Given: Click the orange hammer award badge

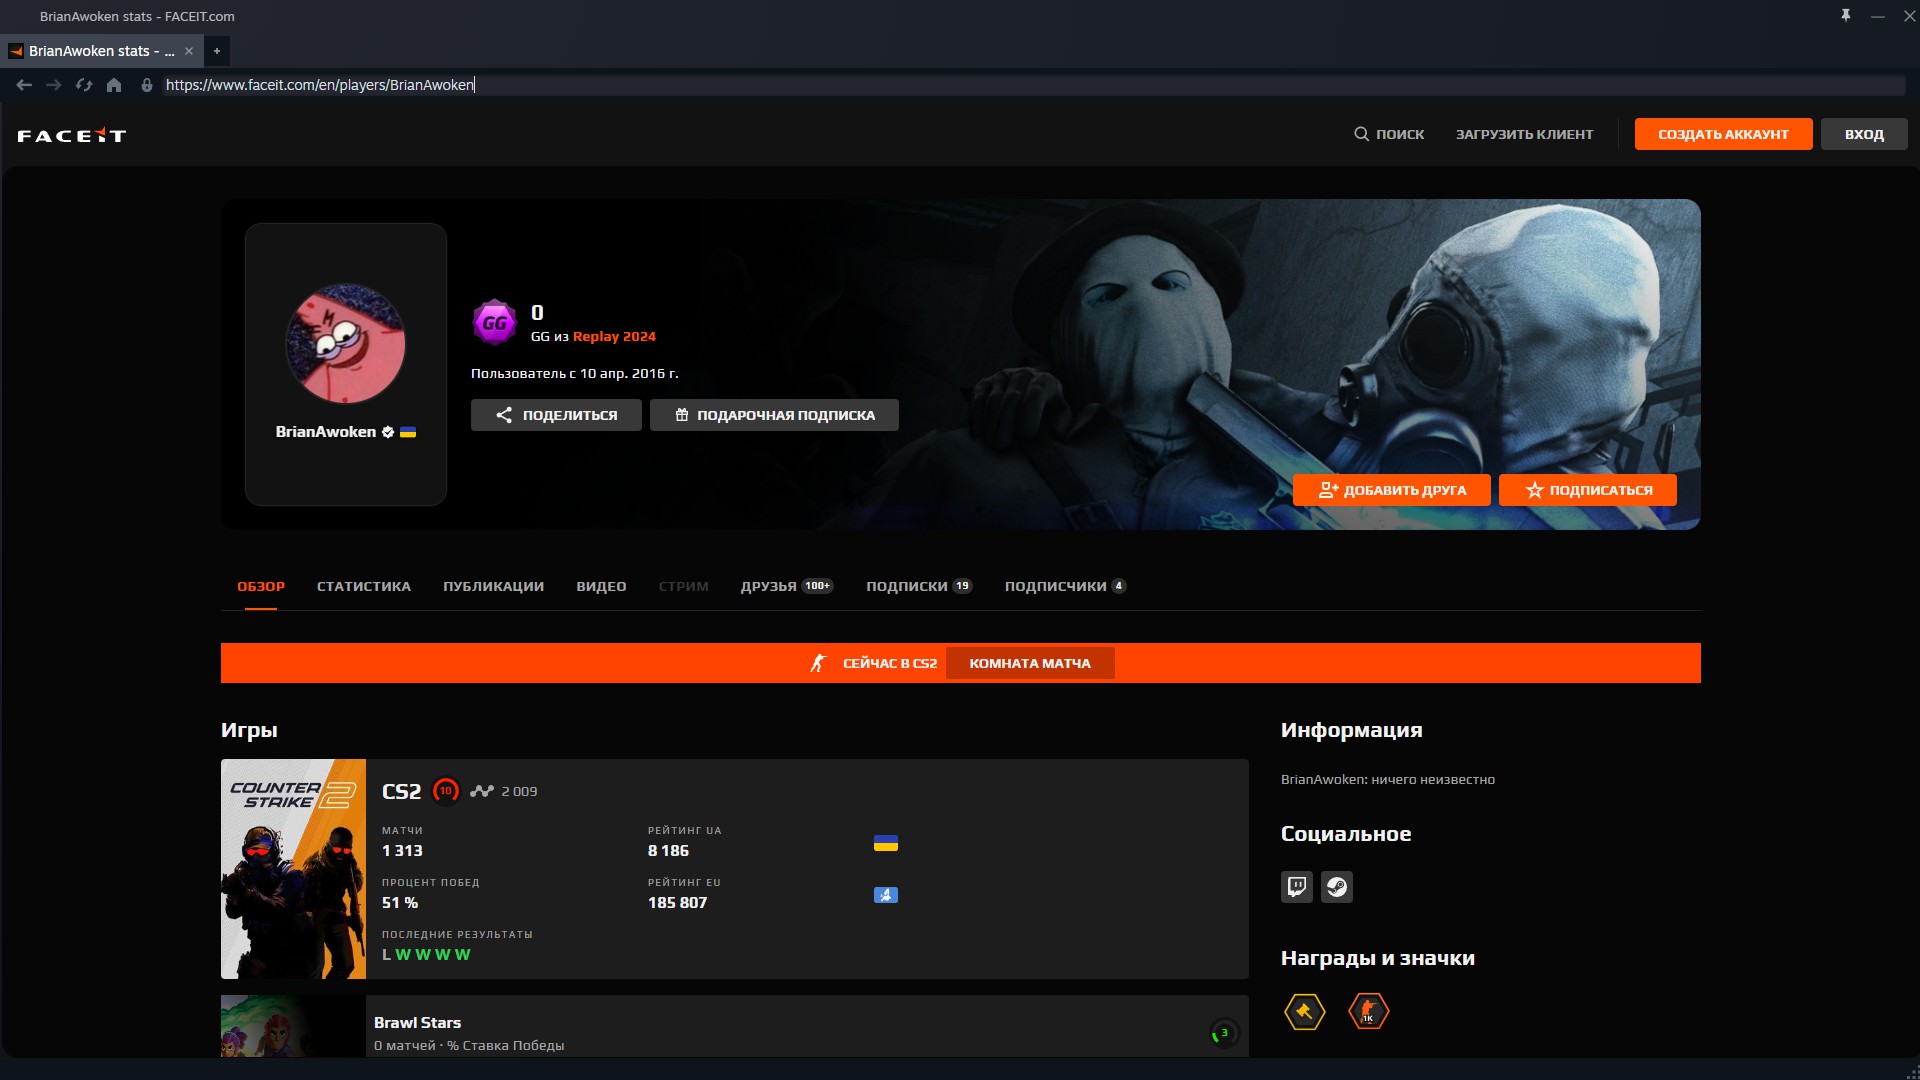Looking at the screenshot, I should pos(1304,1012).
